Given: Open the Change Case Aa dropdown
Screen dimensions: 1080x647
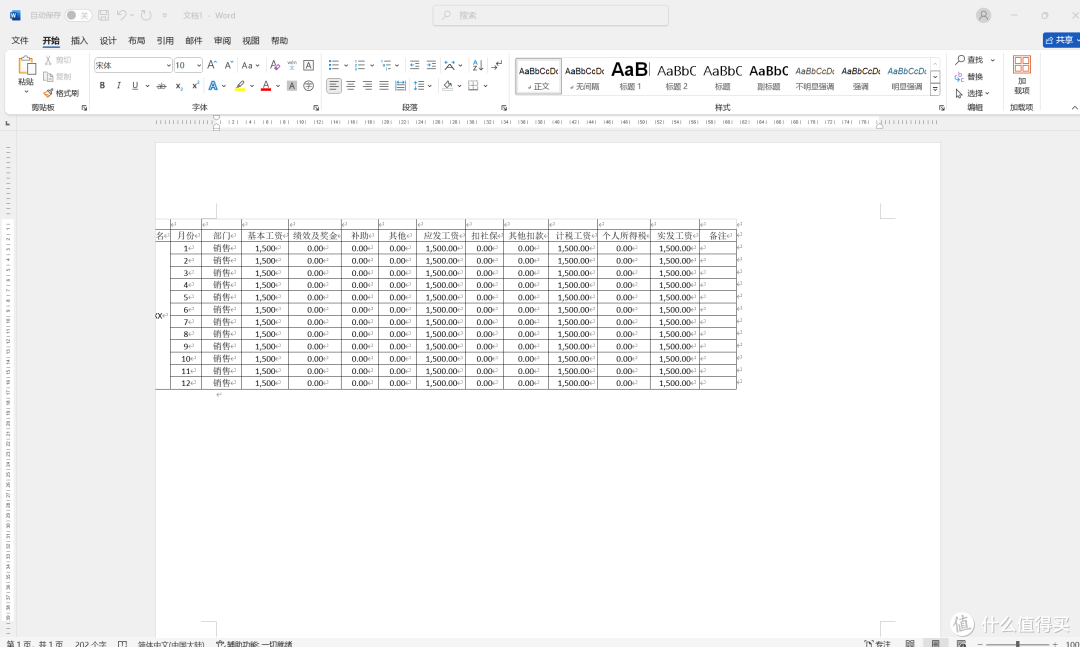Looking at the screenshot, I should [x=250, y=65].
